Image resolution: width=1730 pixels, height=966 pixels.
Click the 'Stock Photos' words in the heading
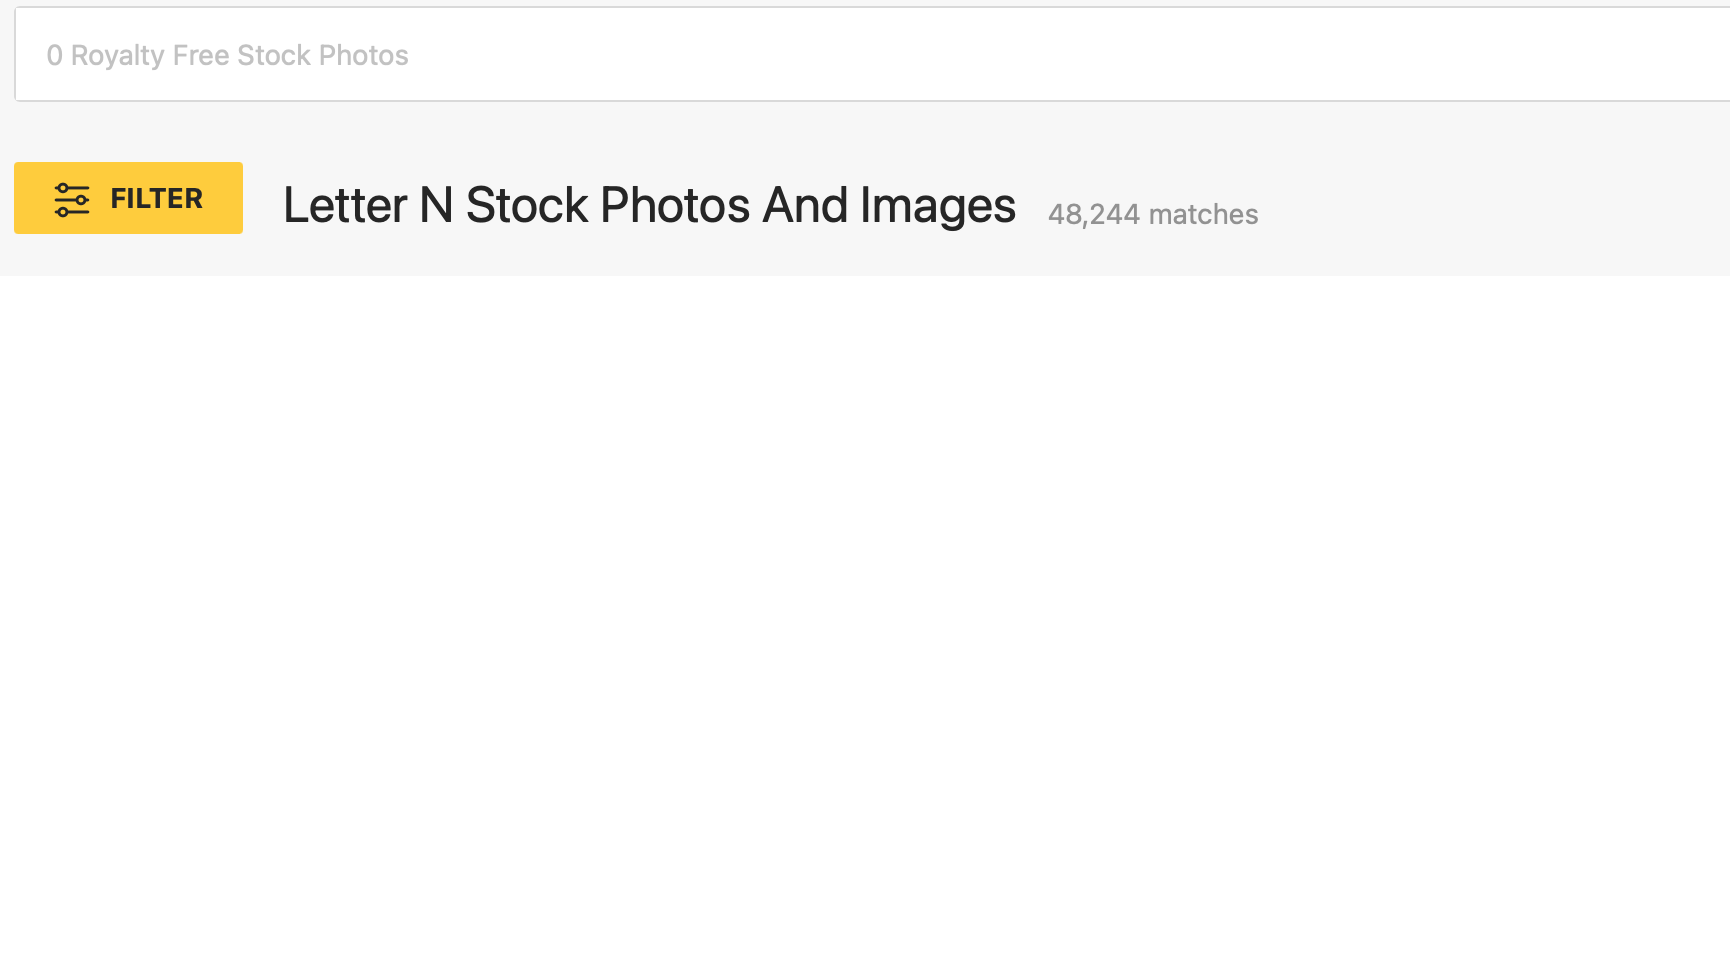[608, 206]
